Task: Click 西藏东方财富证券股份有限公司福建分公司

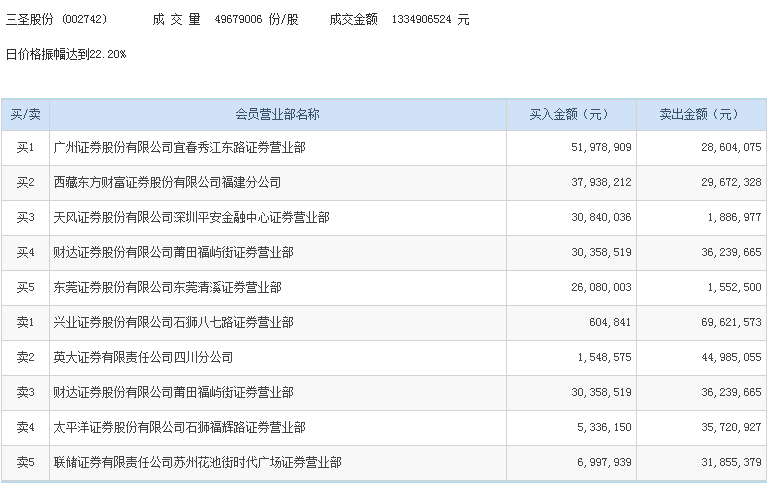Action: [x=167, y=182]
